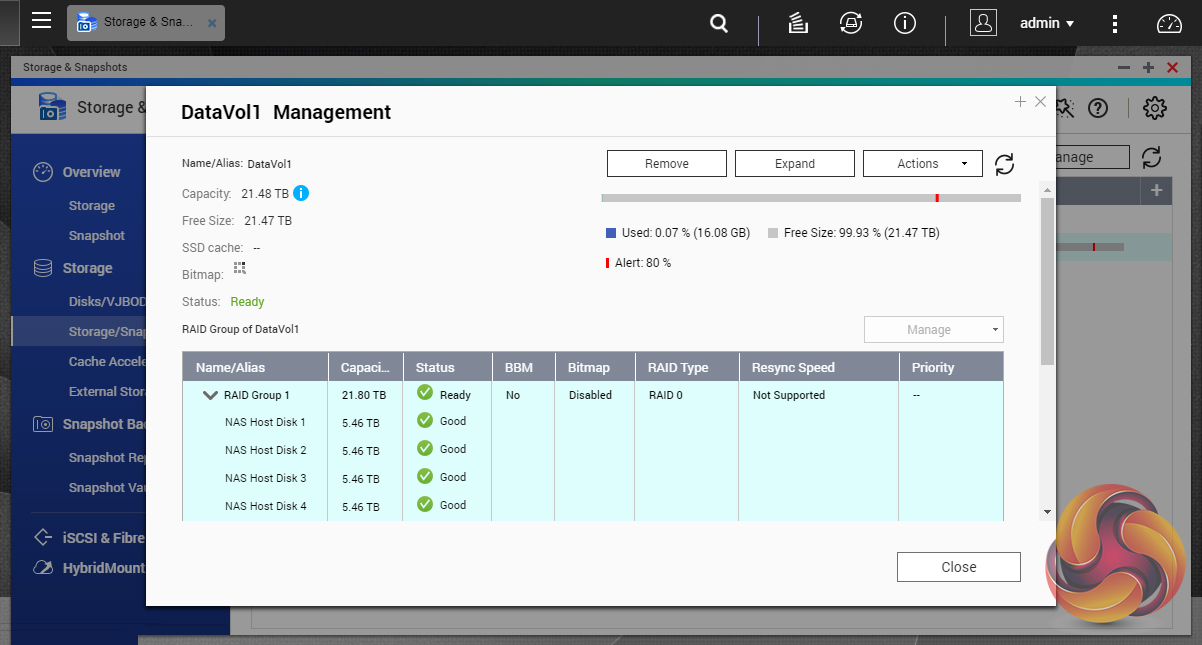Viewport: 1202px width, 645px height.
Task: Open the Manage dropdown for RAID group
Action: (x=933, y=330)
